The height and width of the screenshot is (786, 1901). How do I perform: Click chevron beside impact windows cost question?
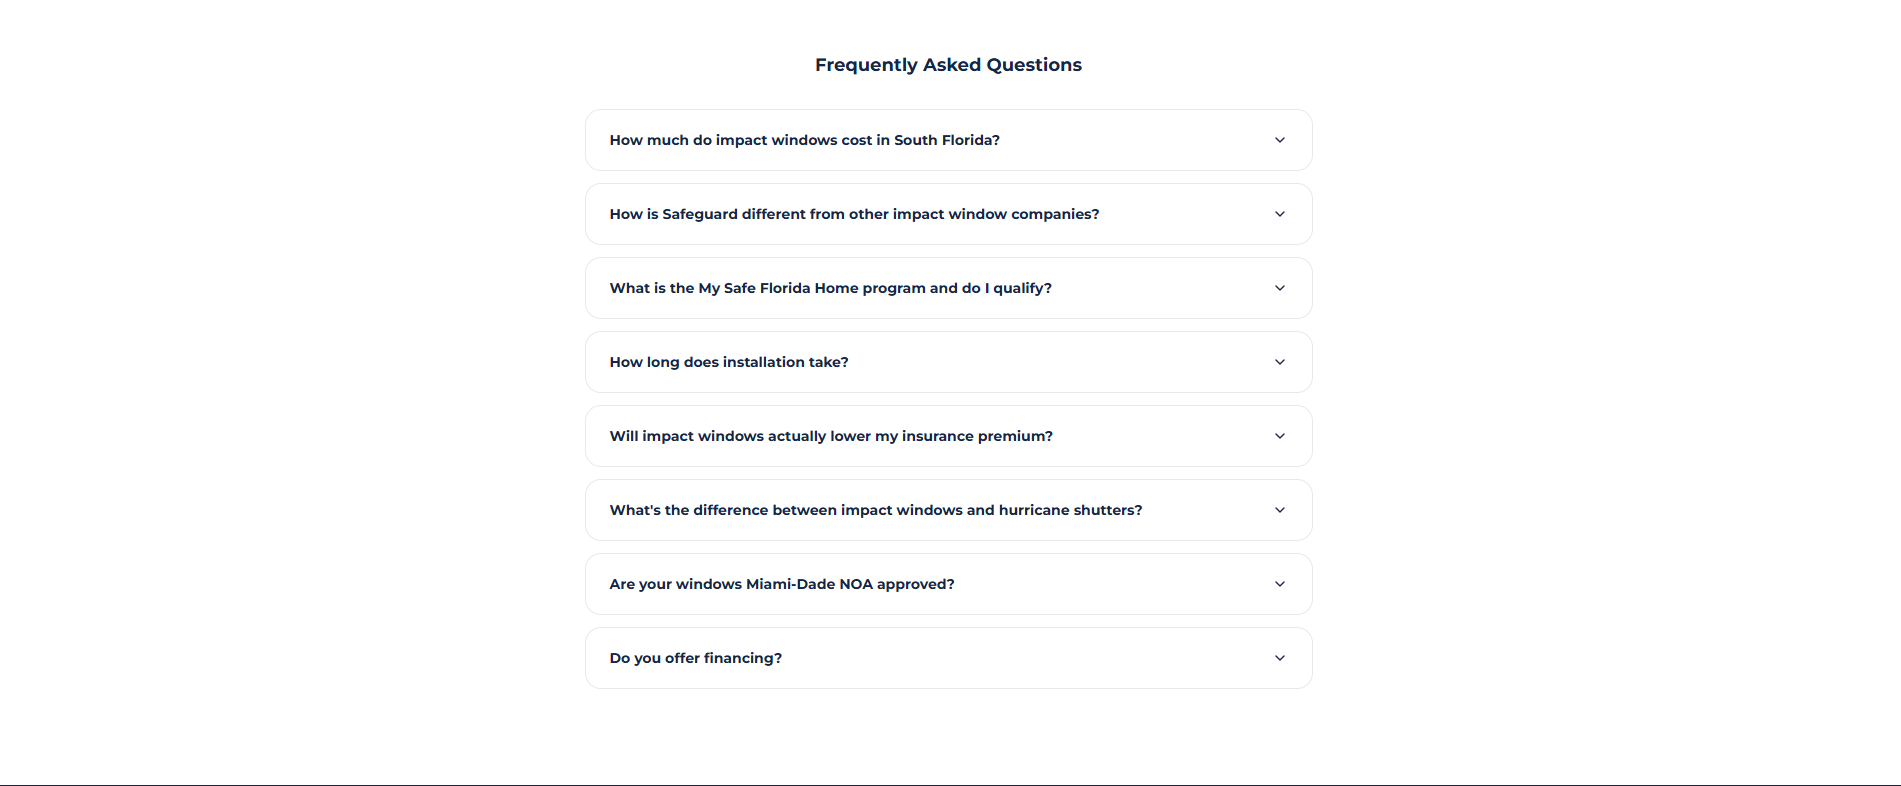(x=1280, y=140)
